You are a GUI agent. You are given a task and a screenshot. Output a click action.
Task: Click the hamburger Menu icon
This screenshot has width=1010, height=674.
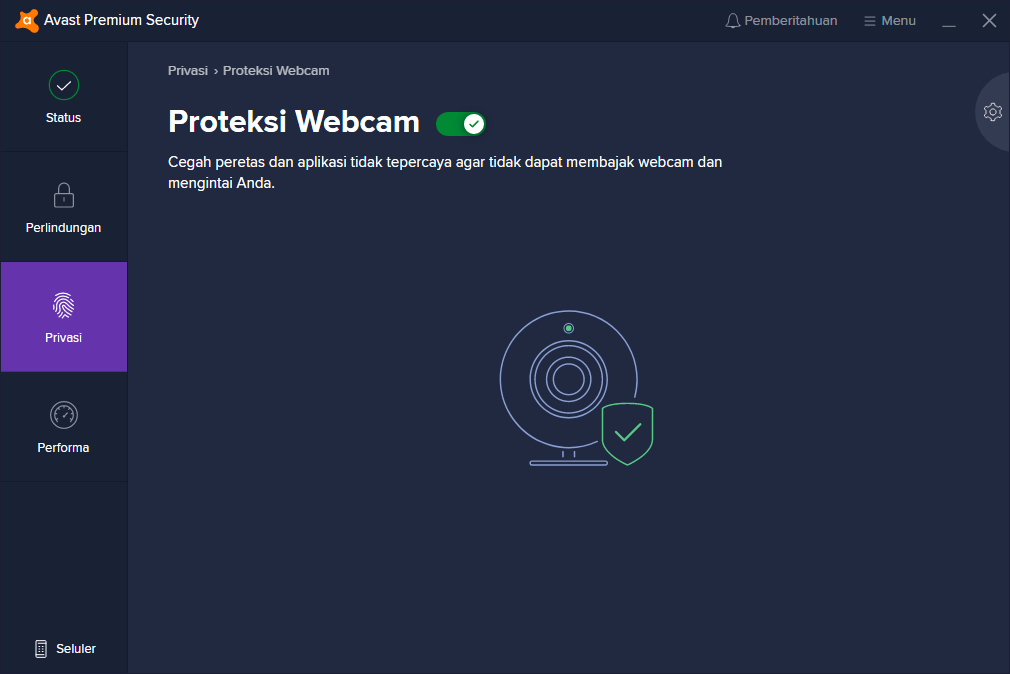click(x=870, y=21)
